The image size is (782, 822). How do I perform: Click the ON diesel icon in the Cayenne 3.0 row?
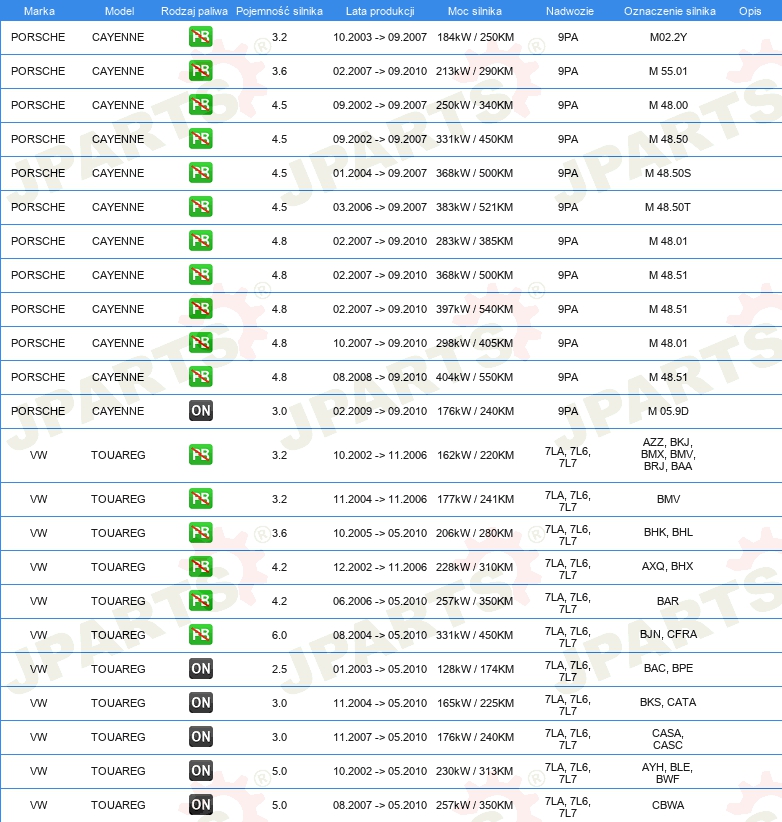pos(201,411)
